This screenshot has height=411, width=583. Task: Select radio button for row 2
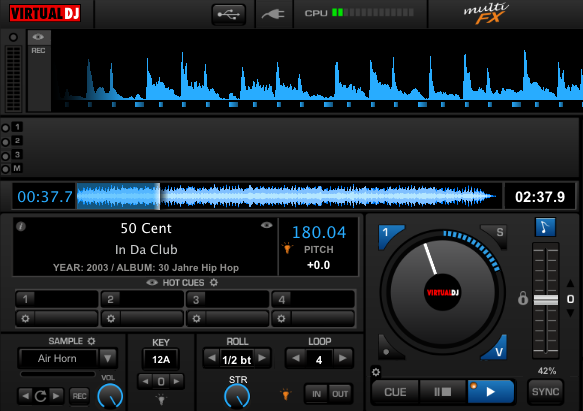click(6, 142)
